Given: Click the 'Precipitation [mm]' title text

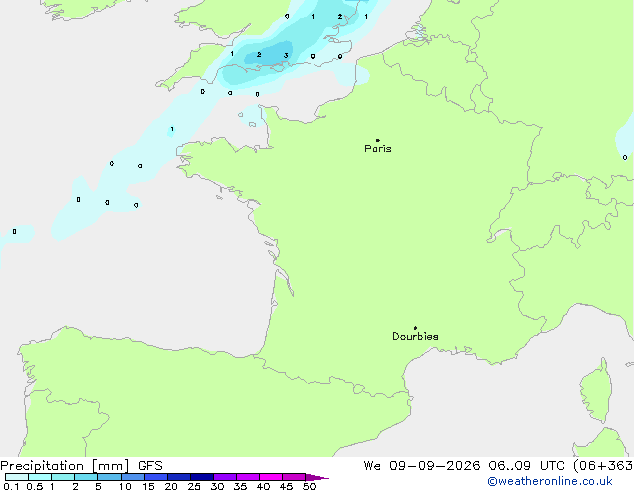Looking at the screenshot, I should (65, 466).
